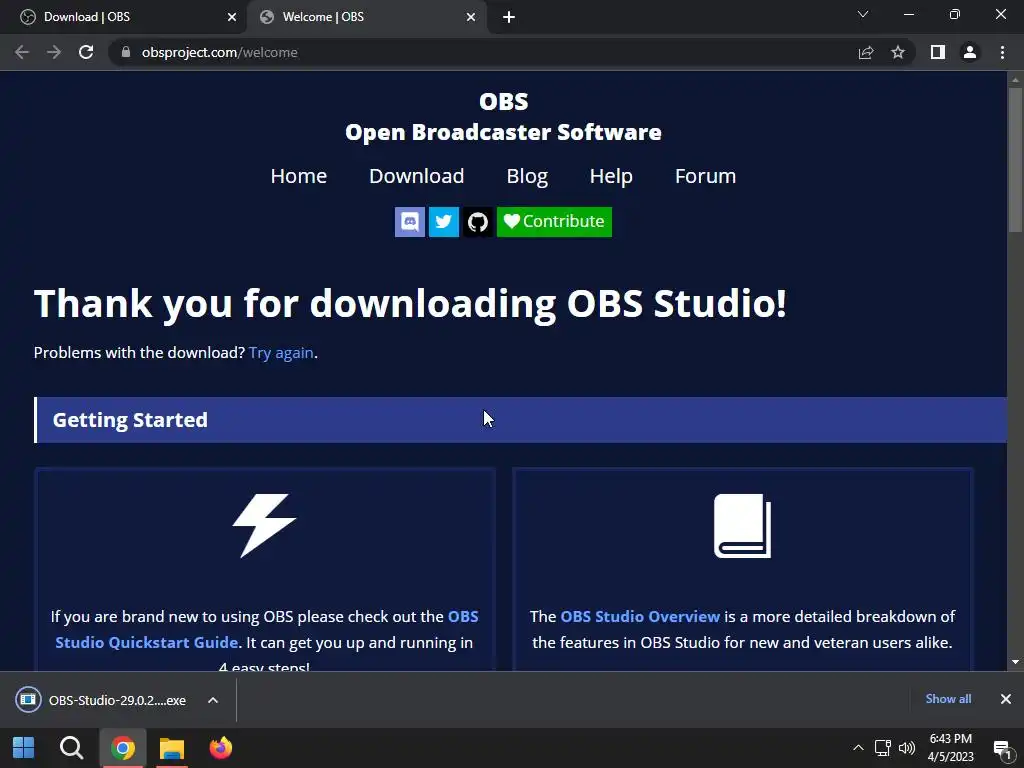Close the Download | OBS tab
This screenshot has width=1024, height=768.
tap(231, 17)
